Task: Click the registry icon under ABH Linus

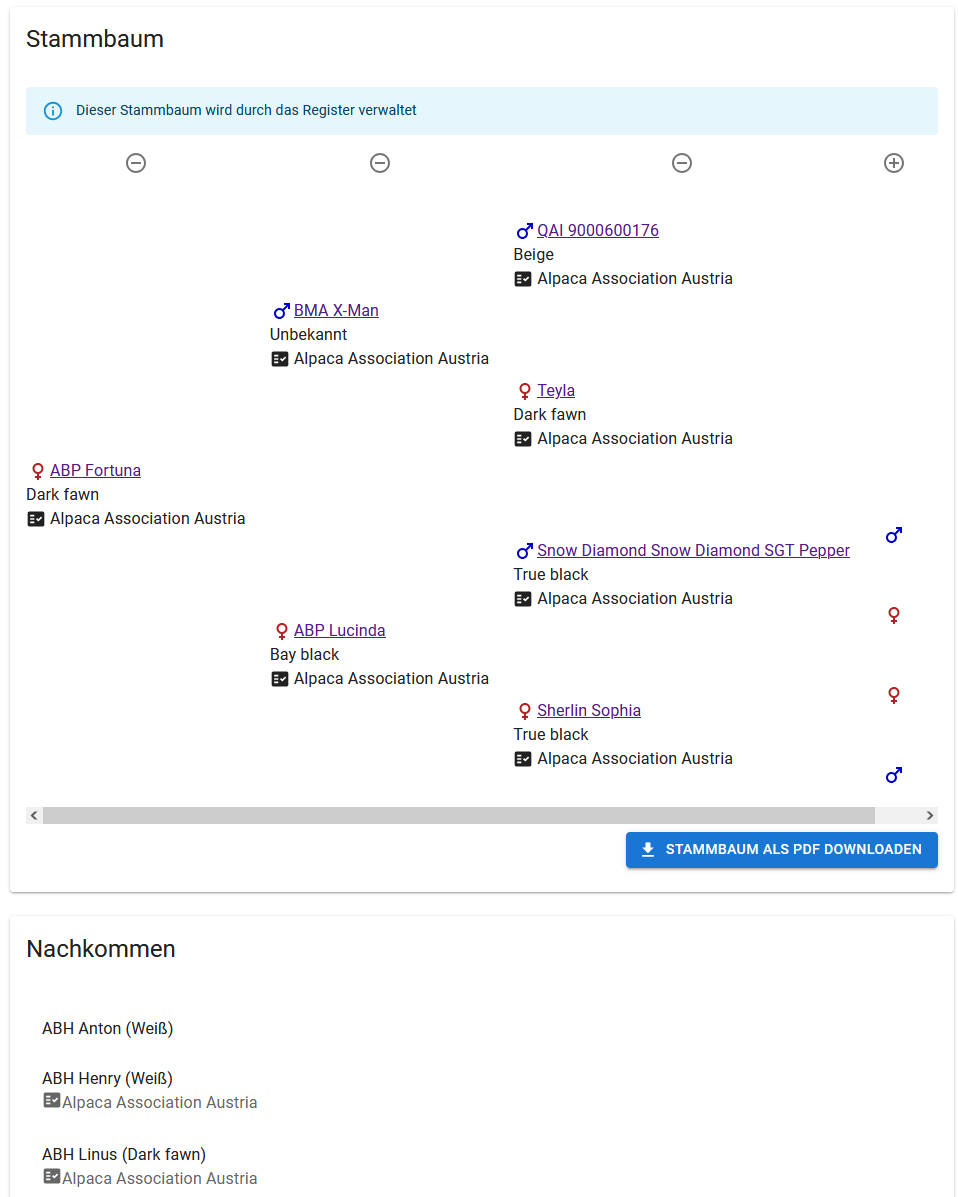Action: coord(51,1176)
